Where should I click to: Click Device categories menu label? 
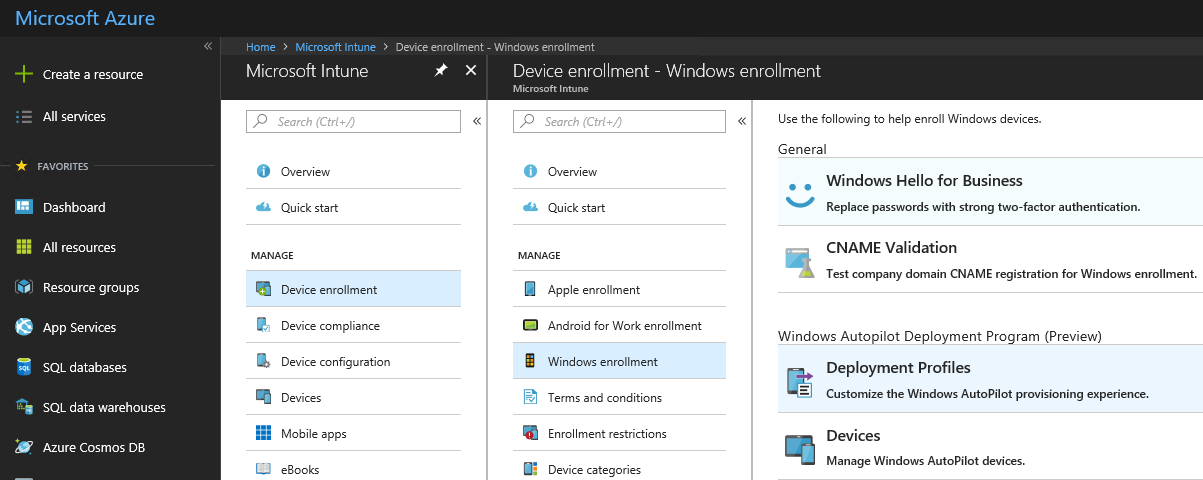(x=594, y=469)
